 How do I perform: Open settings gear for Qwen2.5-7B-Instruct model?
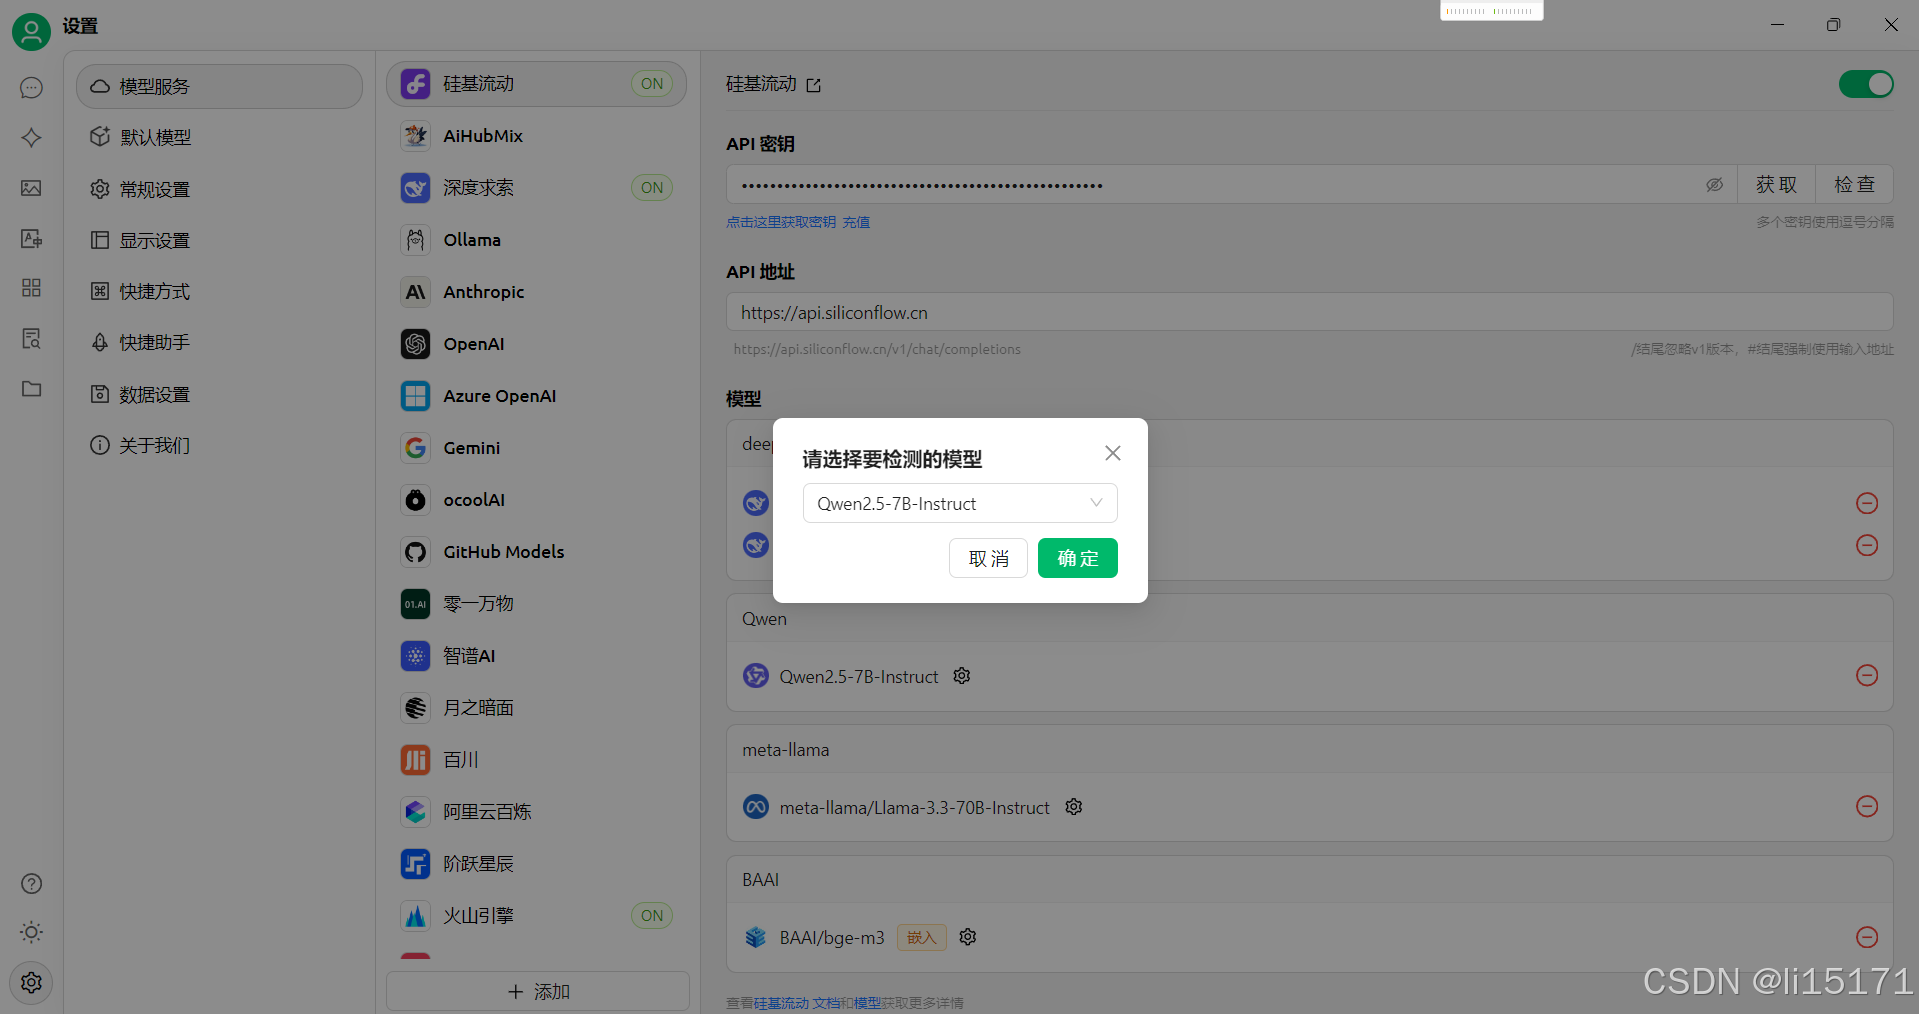tap(962, 676)
